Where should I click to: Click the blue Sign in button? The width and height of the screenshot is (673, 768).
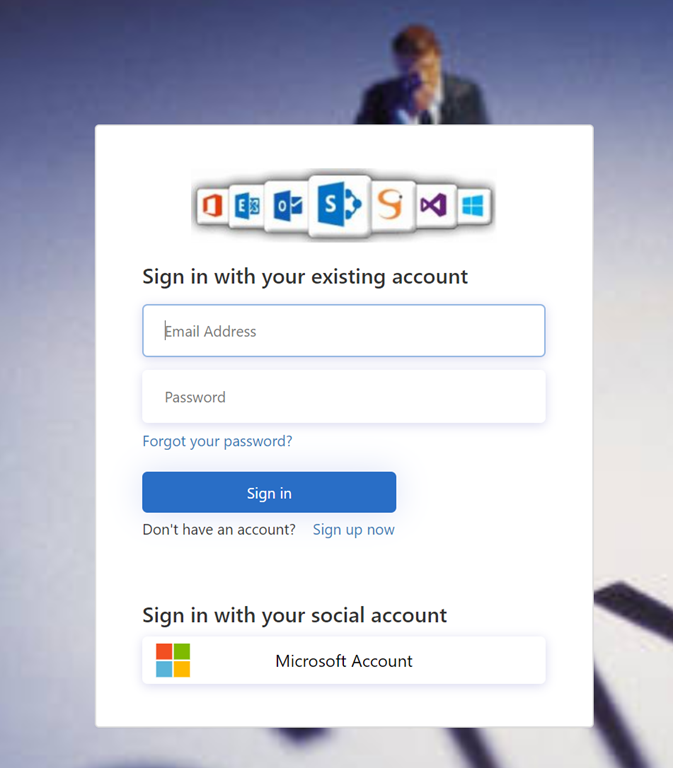[x=269, y=492]
